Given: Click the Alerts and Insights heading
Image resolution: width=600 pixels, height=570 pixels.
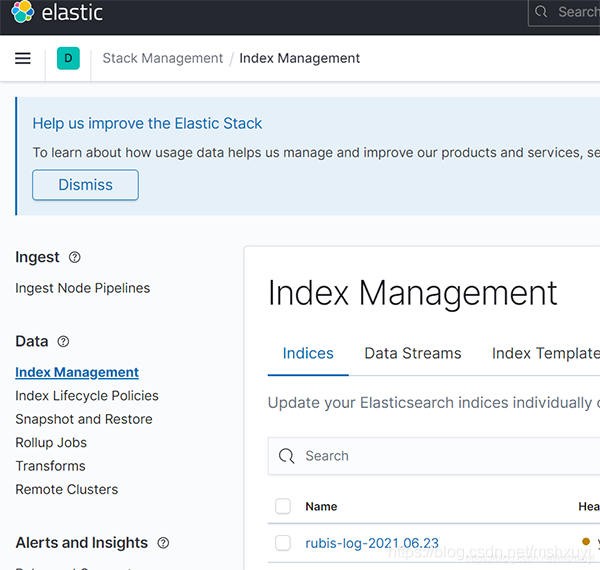Looking at the screenshot, I should click(82, 543).
